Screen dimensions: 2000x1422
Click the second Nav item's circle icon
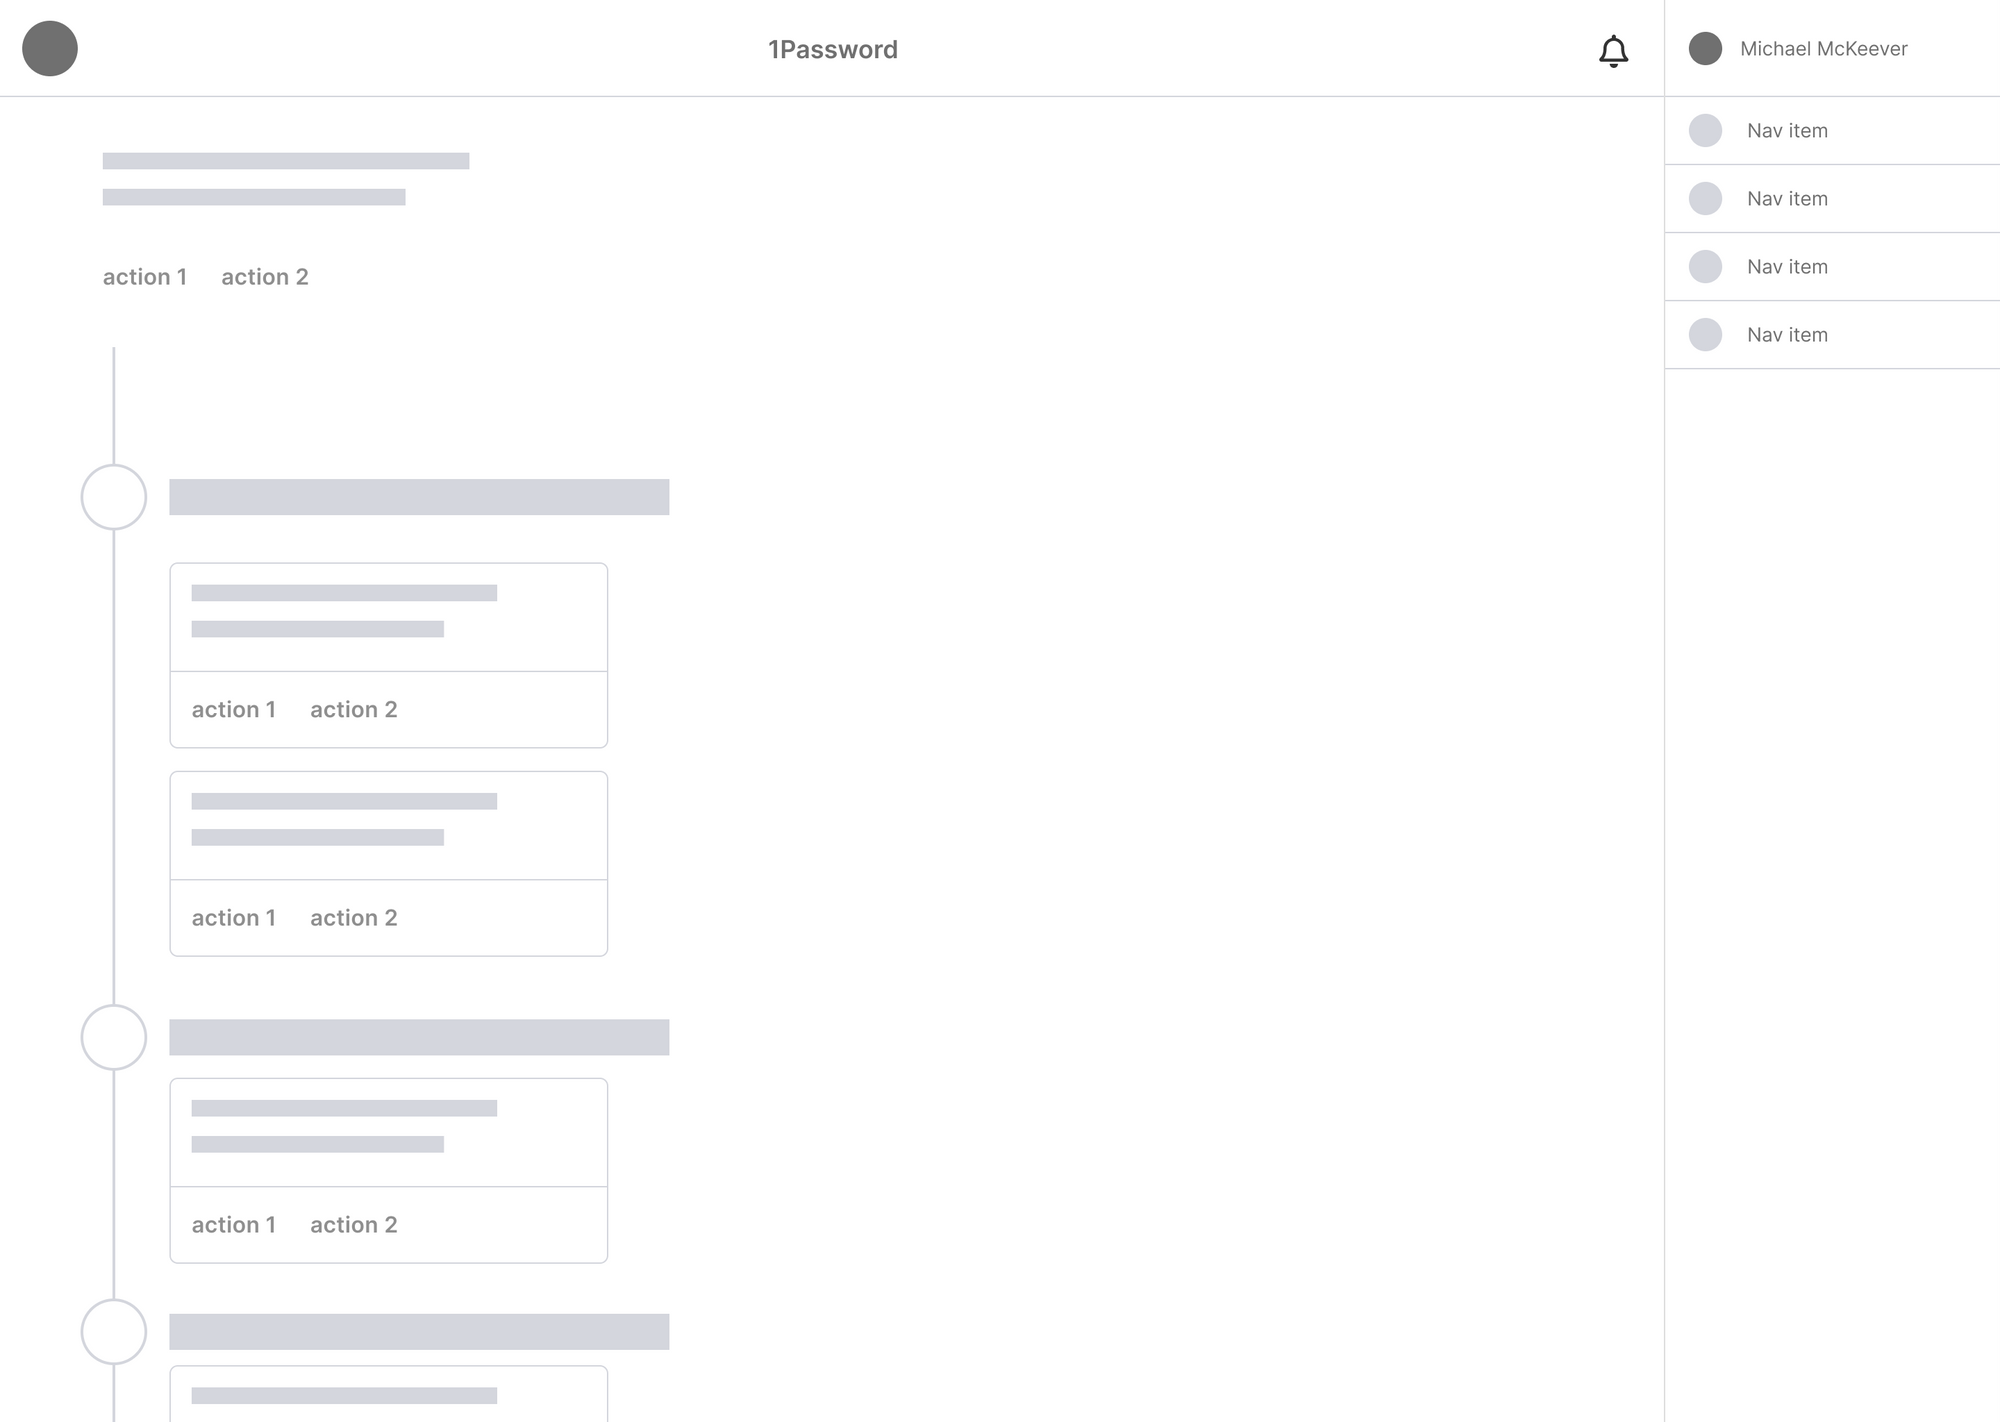[1705, 198]
